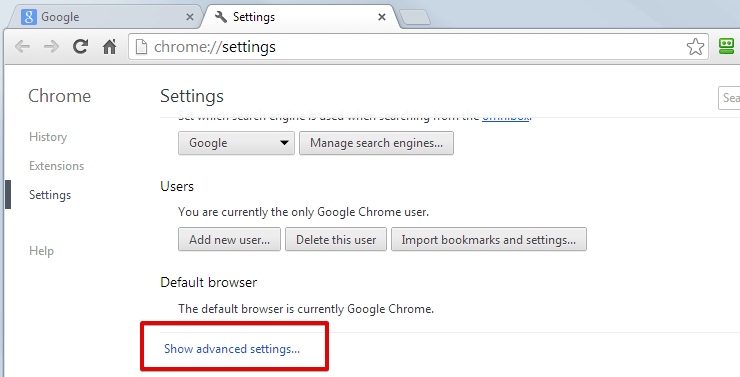740x377 pixels.
Task: Open a new tab
Action: [x=415, y=17]
